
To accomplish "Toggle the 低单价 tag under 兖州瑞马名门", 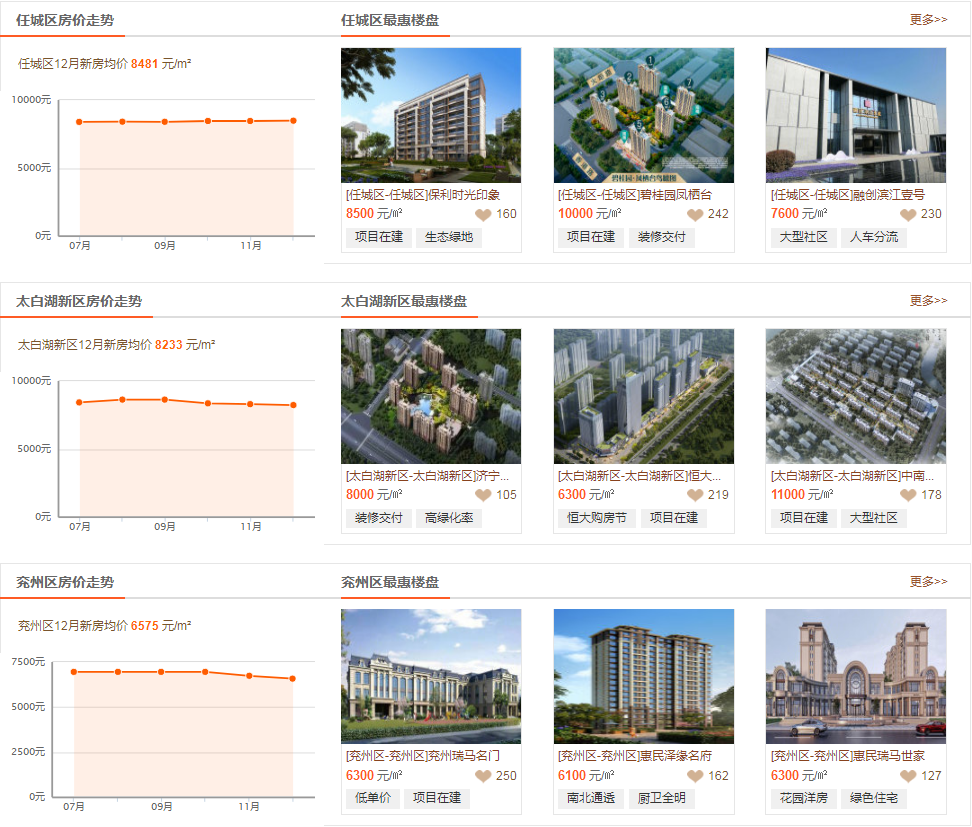I will (371, 798).
